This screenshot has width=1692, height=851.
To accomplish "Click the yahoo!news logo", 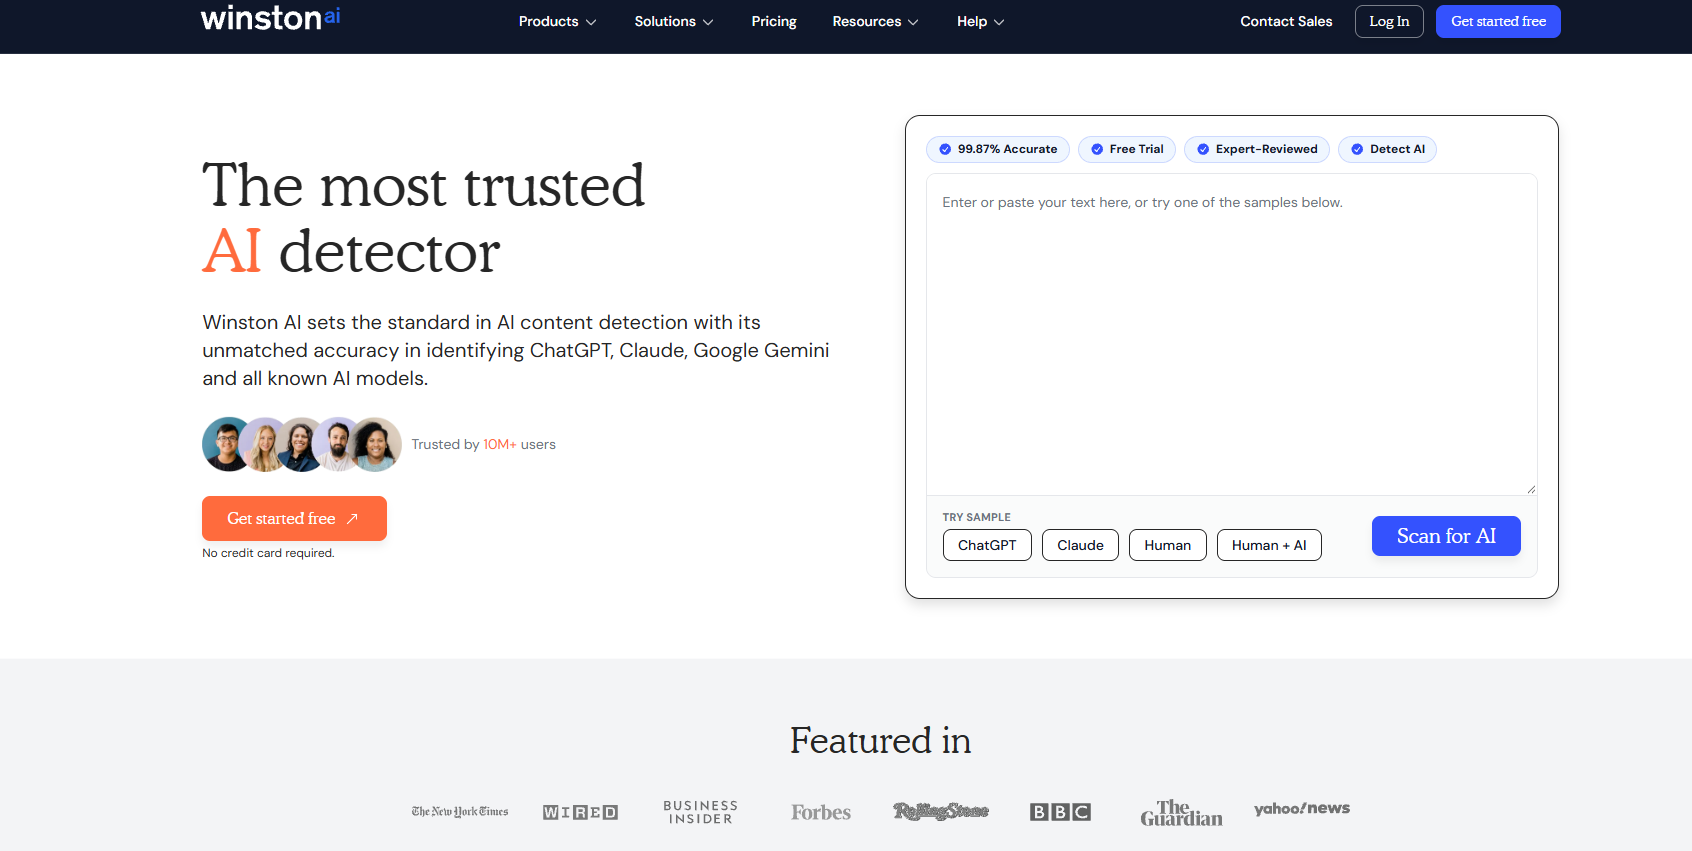I will point(1302,809).
